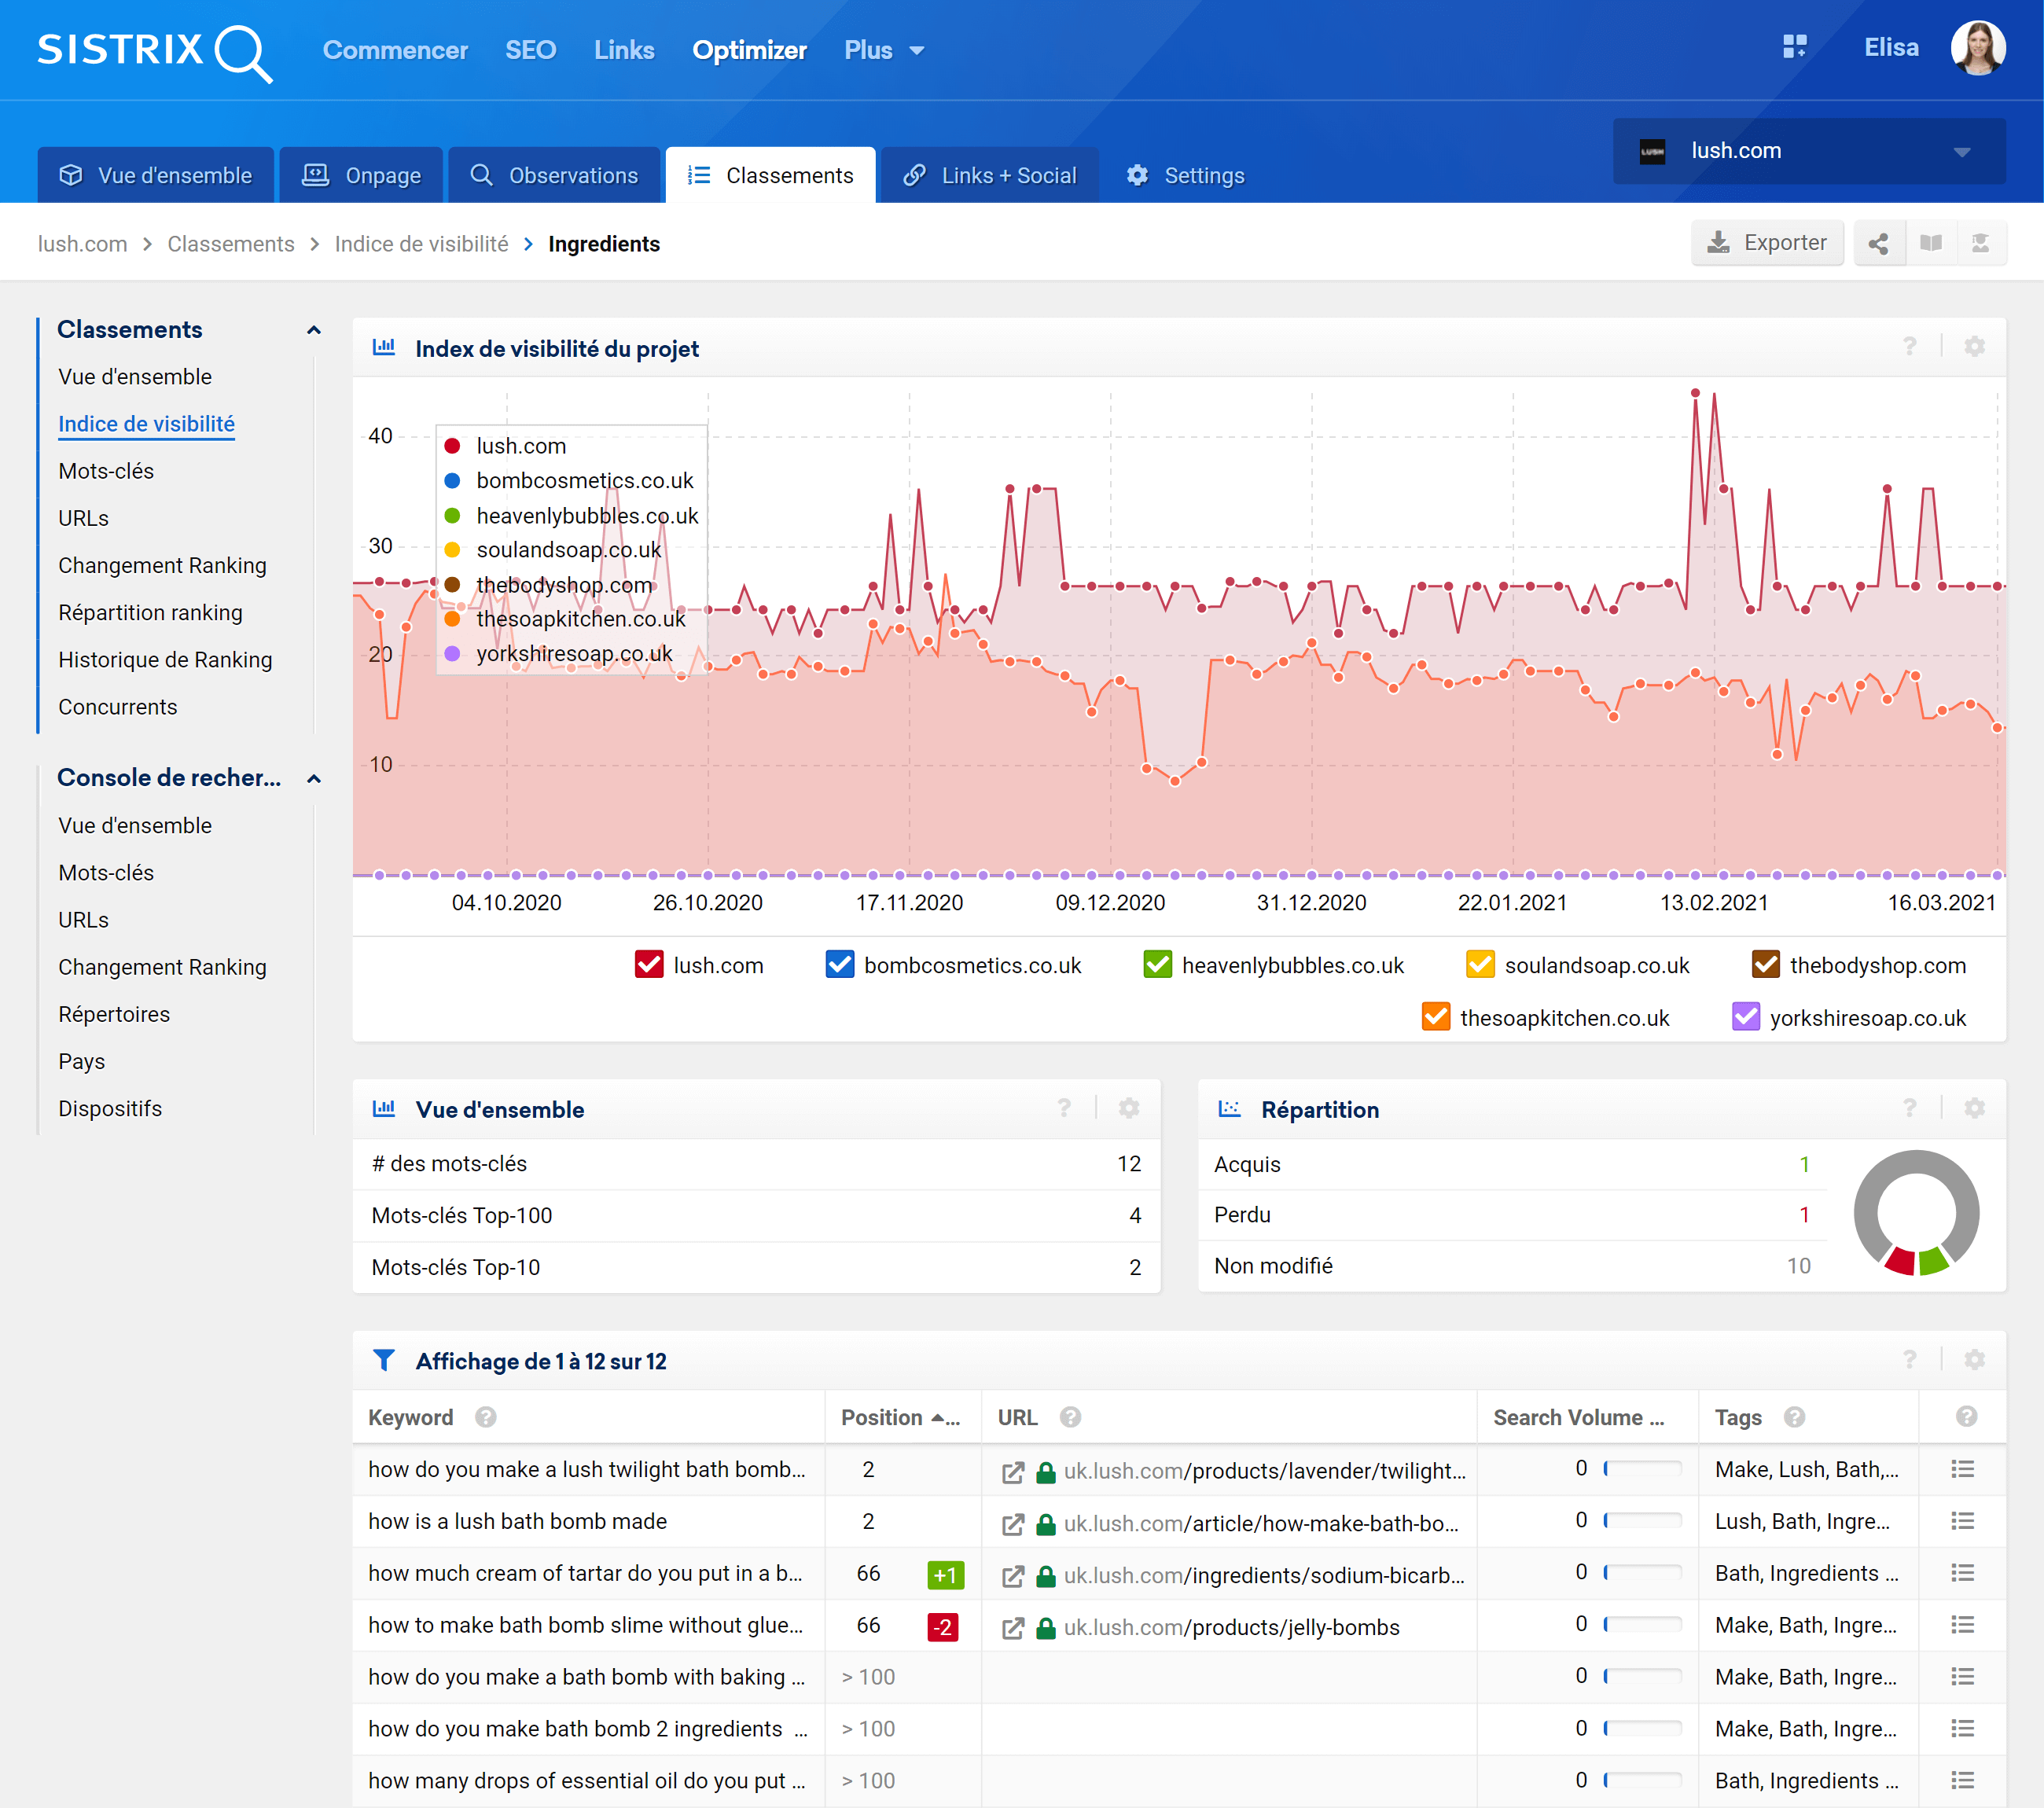Go to lush.com in the breadcrumb

tap(82, 244)
